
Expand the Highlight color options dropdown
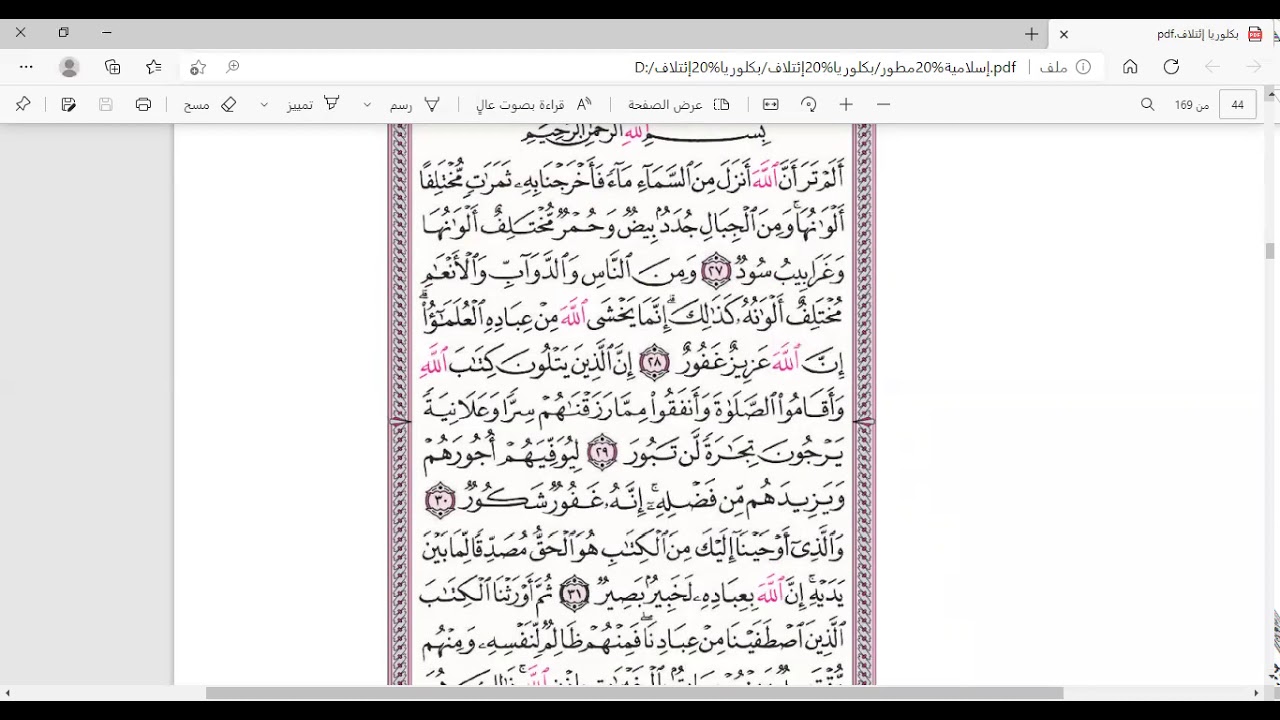tap(264, 104)
